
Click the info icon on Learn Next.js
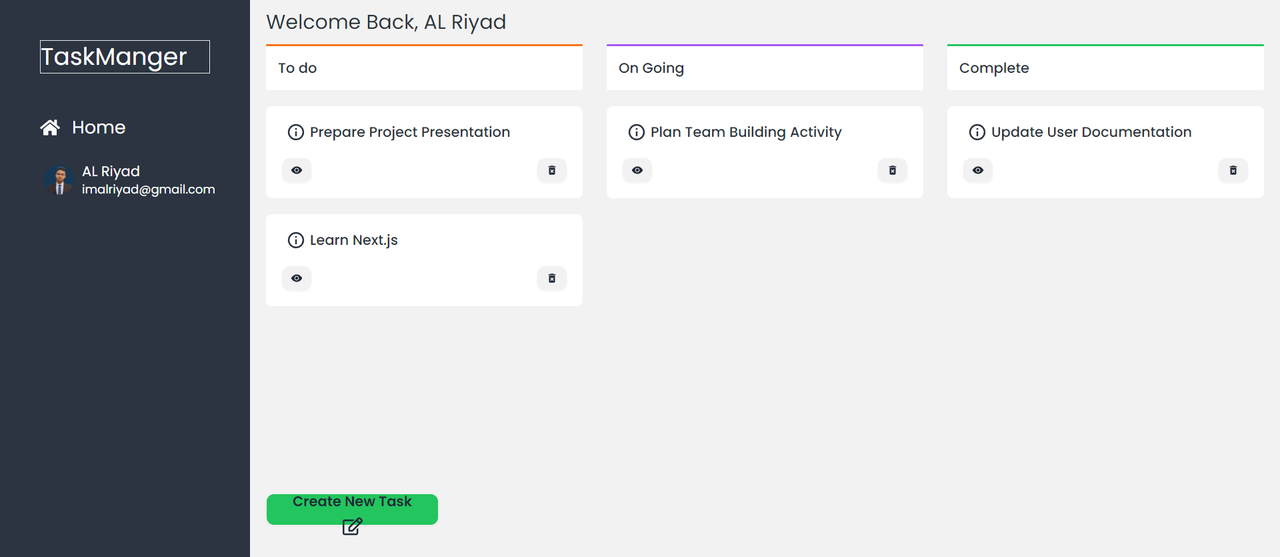296,241
